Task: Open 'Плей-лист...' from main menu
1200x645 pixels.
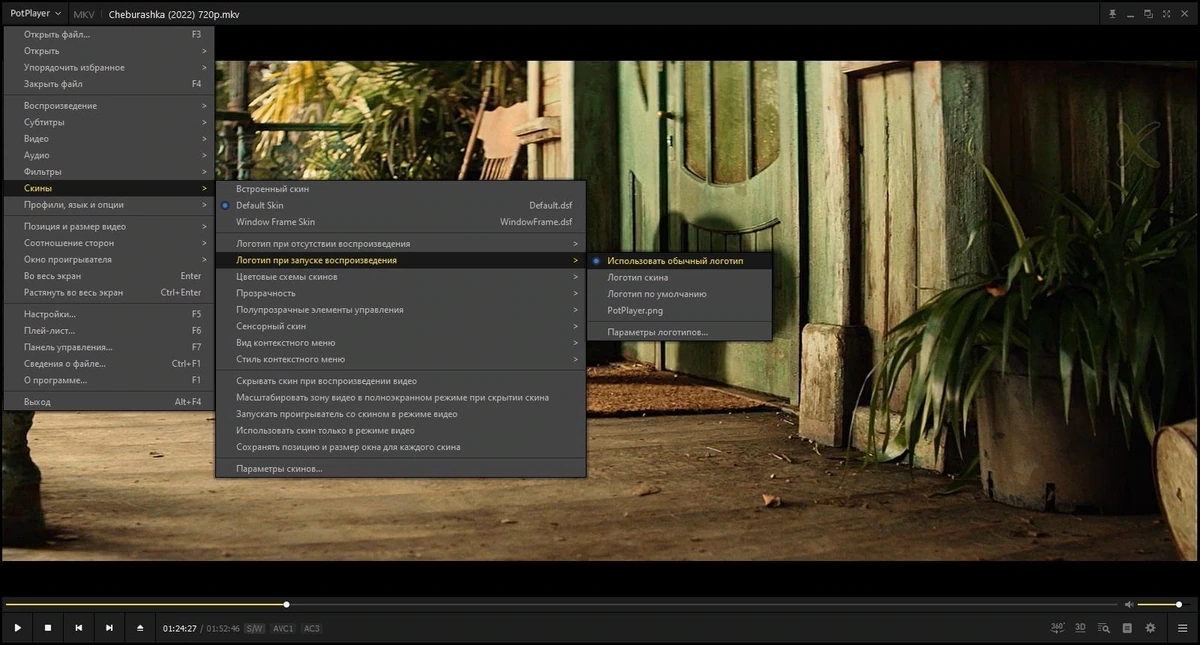Action: (108, 330)
